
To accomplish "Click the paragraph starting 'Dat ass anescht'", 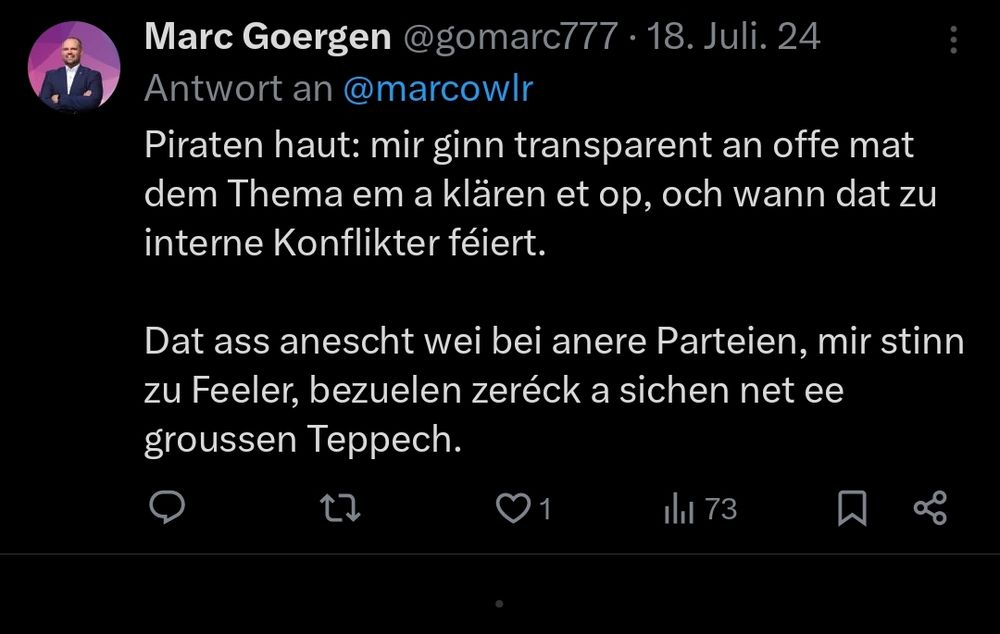I will [x=553, y=390].
